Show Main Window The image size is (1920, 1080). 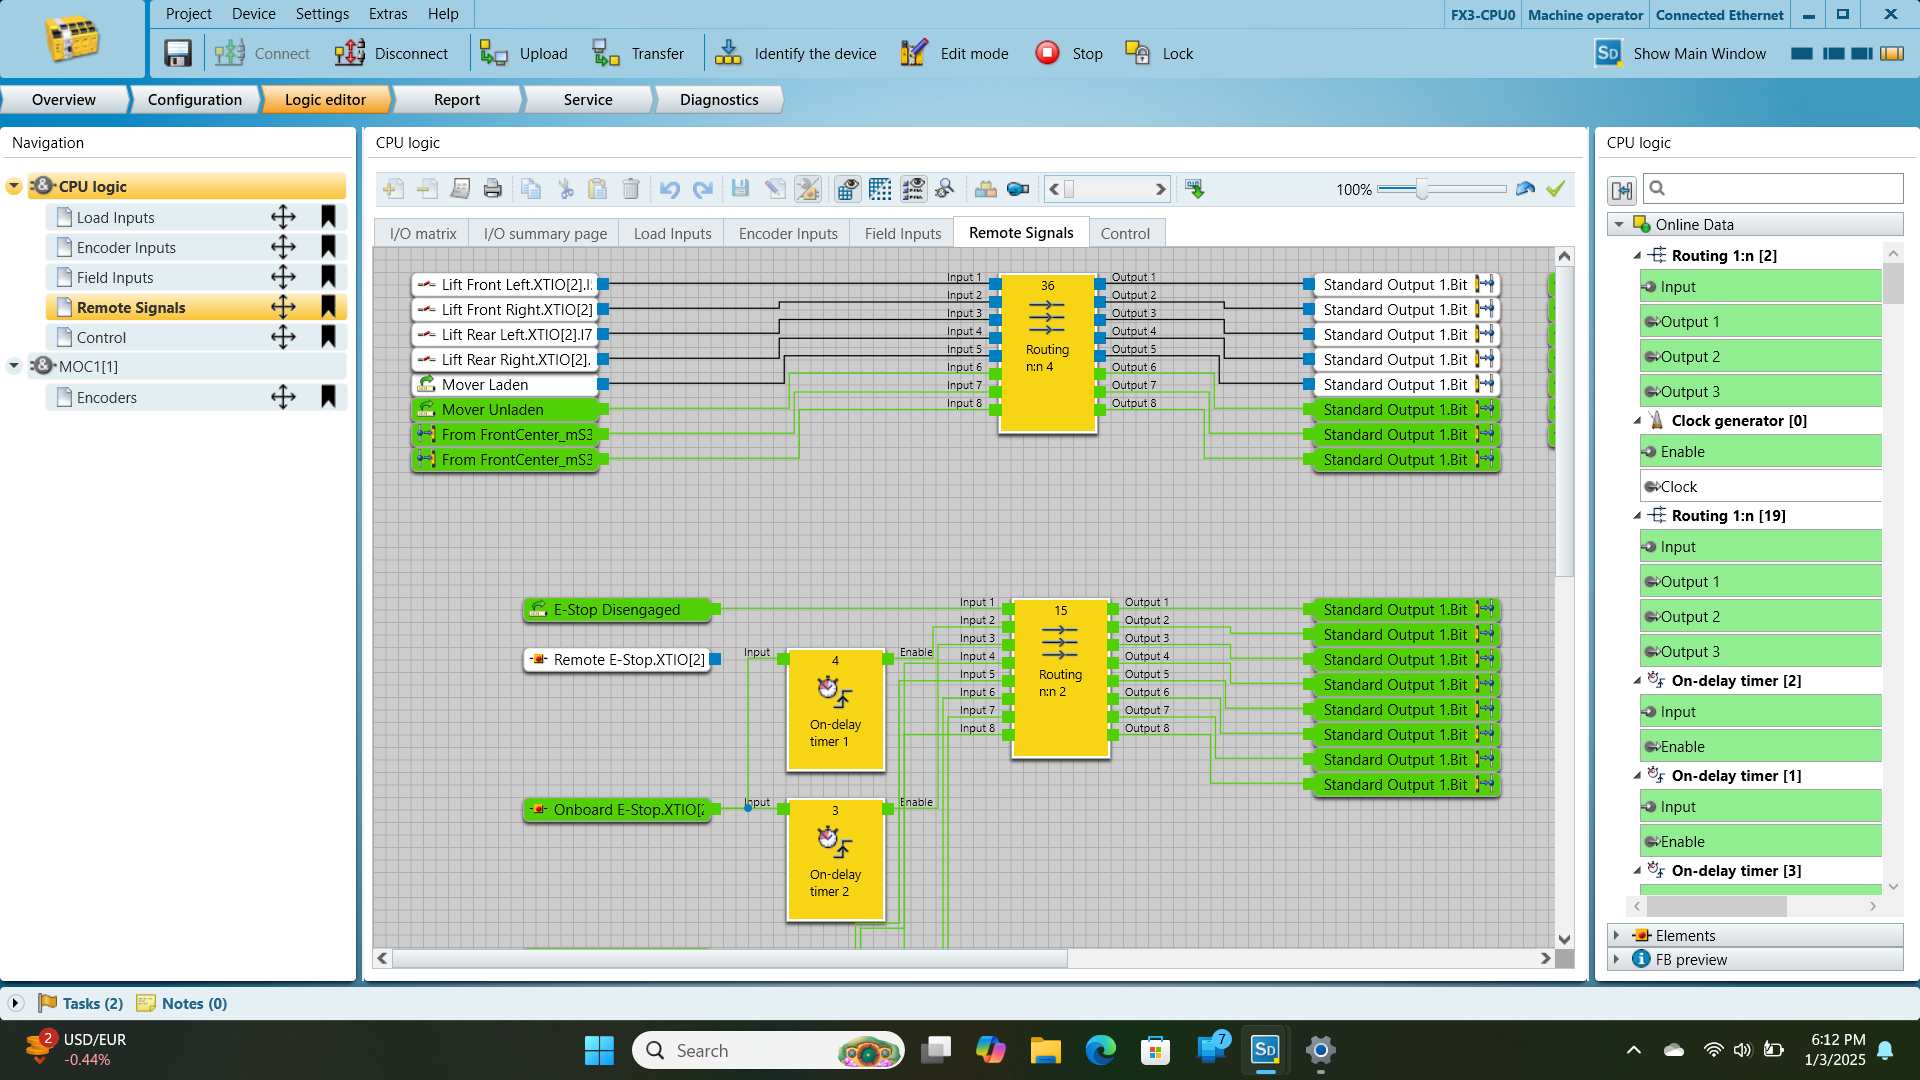coord(1681,53)
